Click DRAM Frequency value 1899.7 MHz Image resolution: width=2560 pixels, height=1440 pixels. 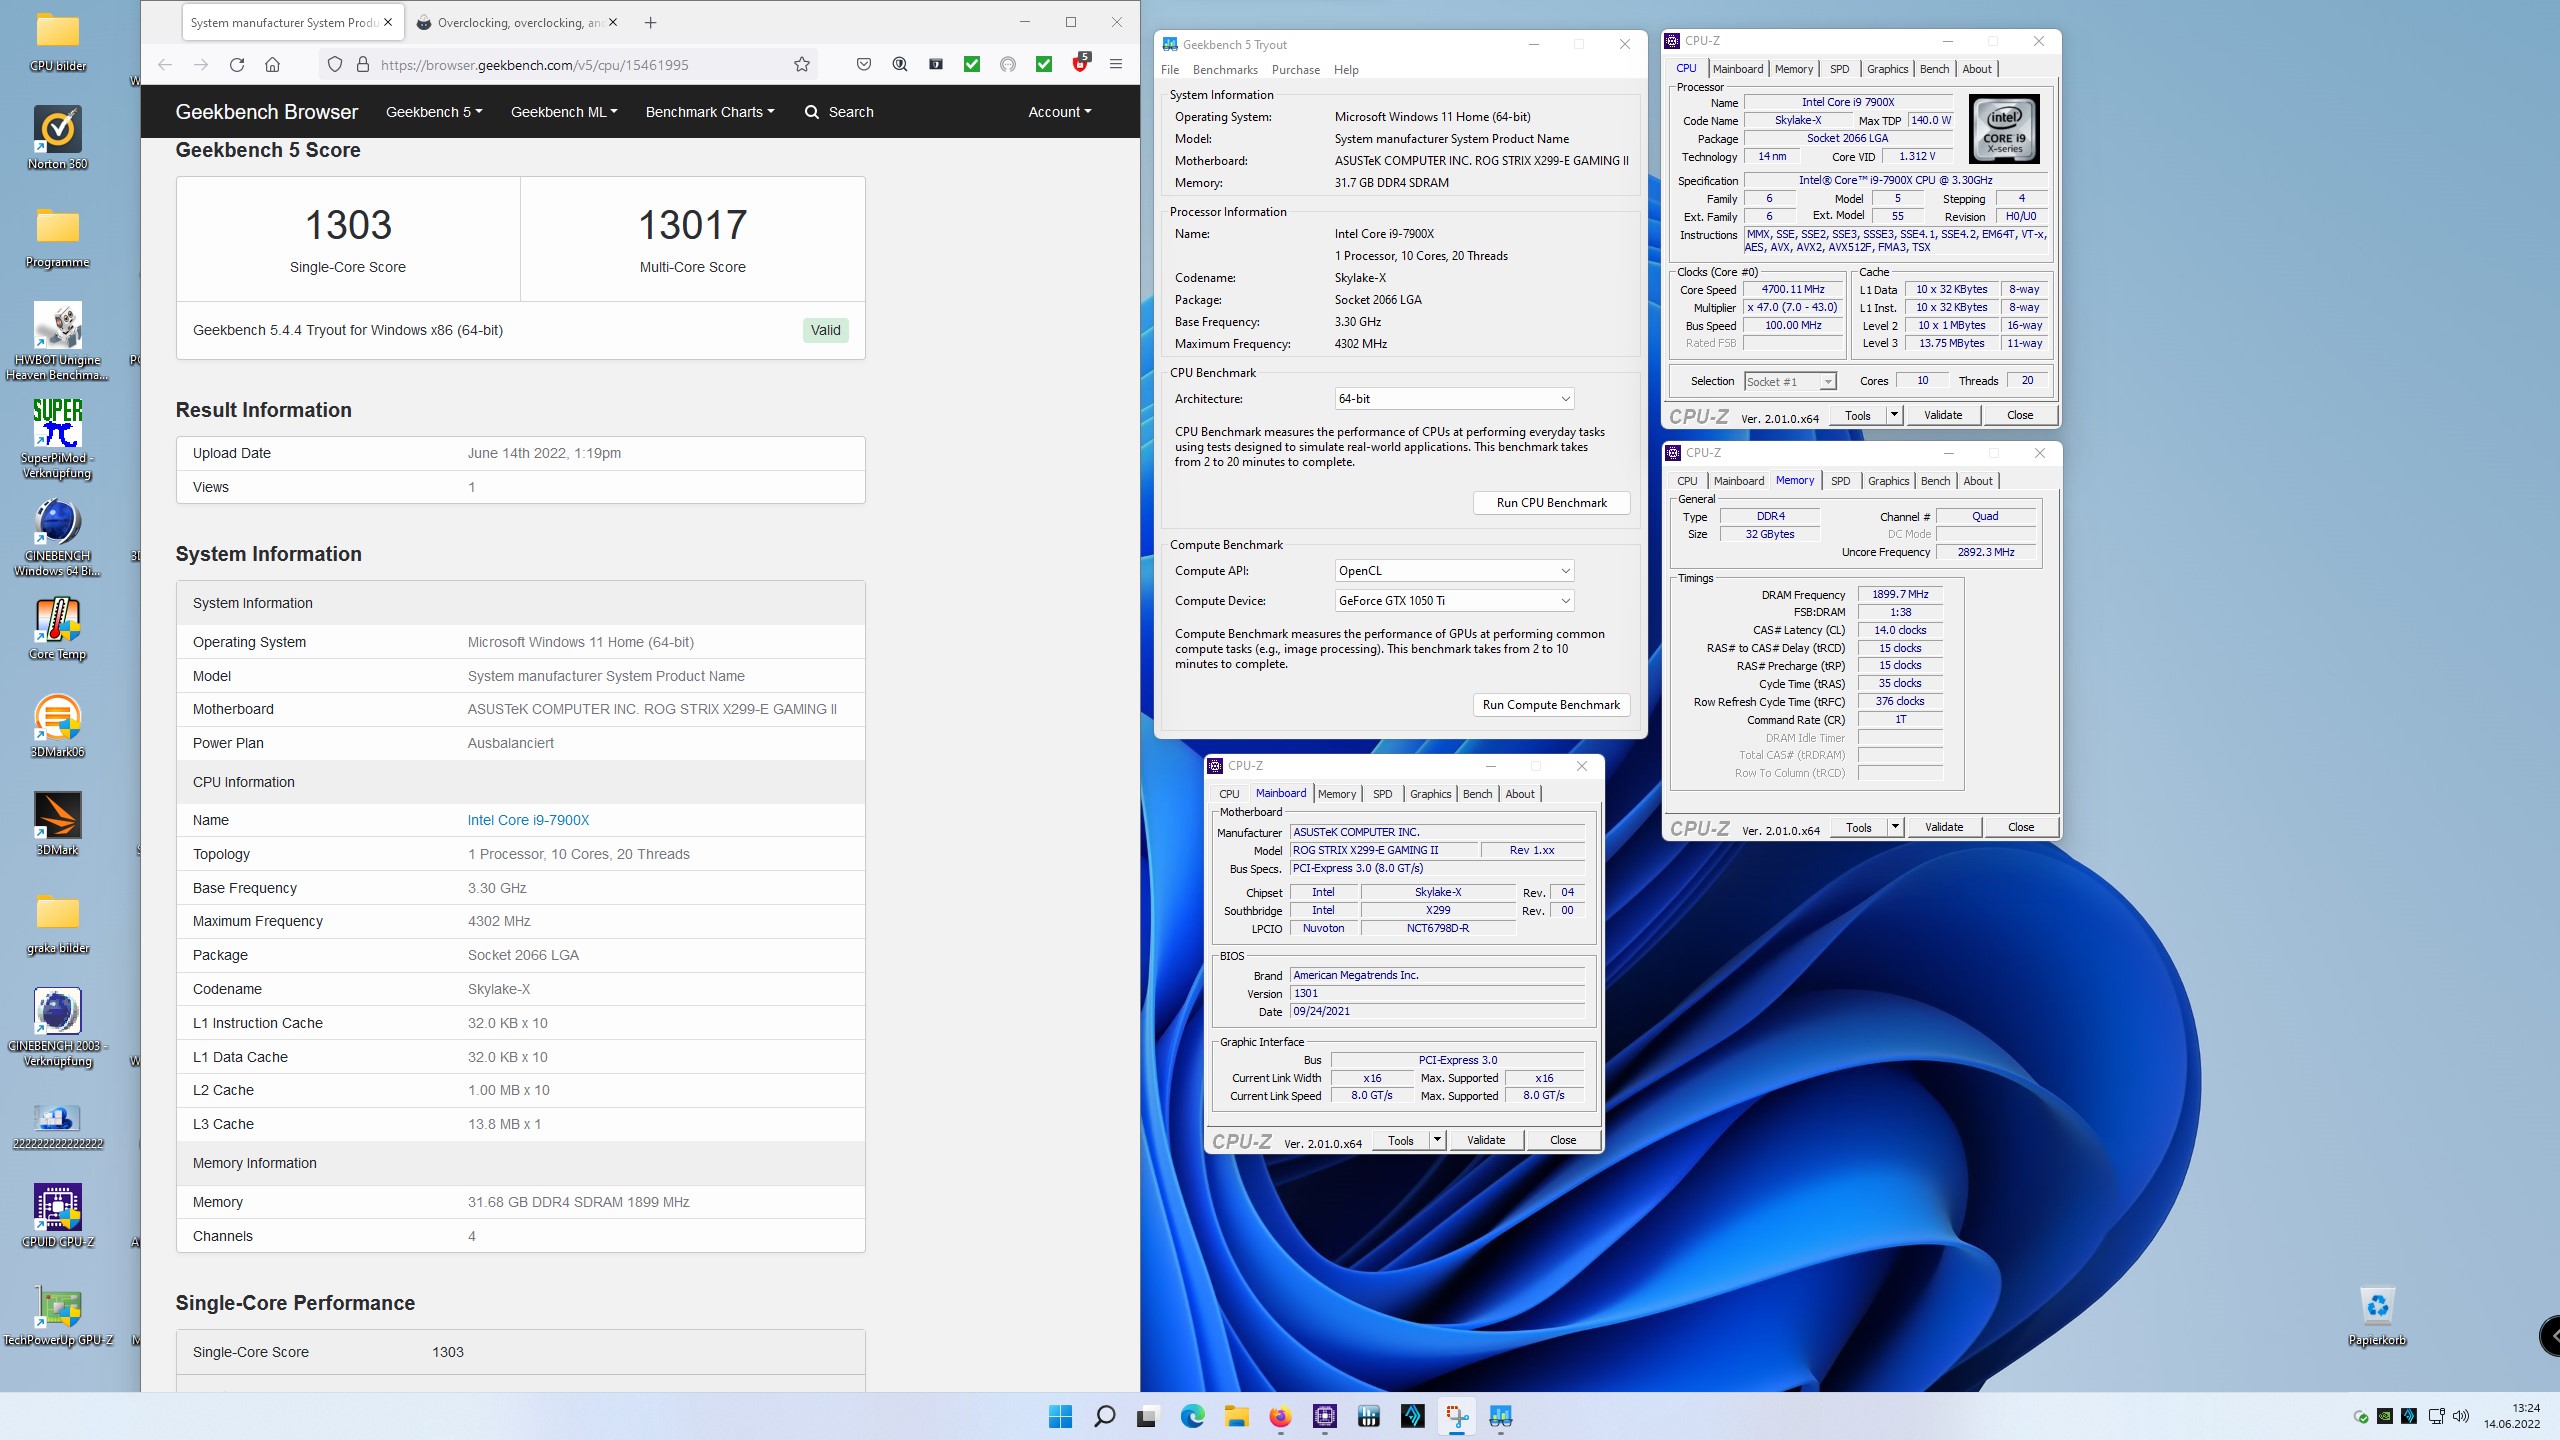(x=1899, y=594)
